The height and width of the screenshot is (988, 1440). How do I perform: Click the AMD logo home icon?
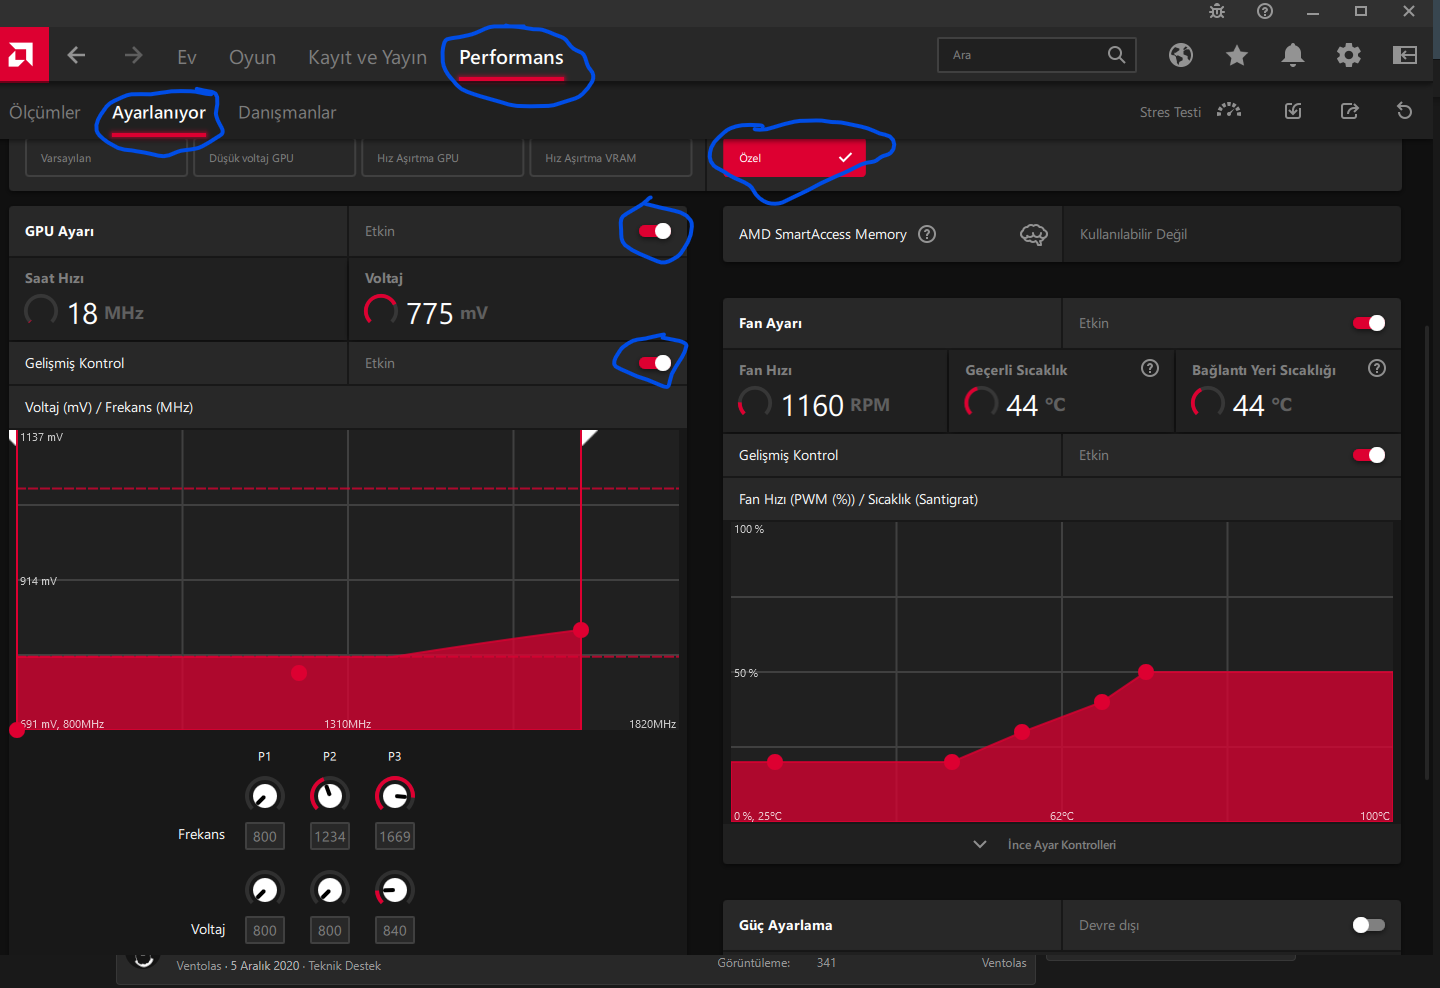pos(24,55)
